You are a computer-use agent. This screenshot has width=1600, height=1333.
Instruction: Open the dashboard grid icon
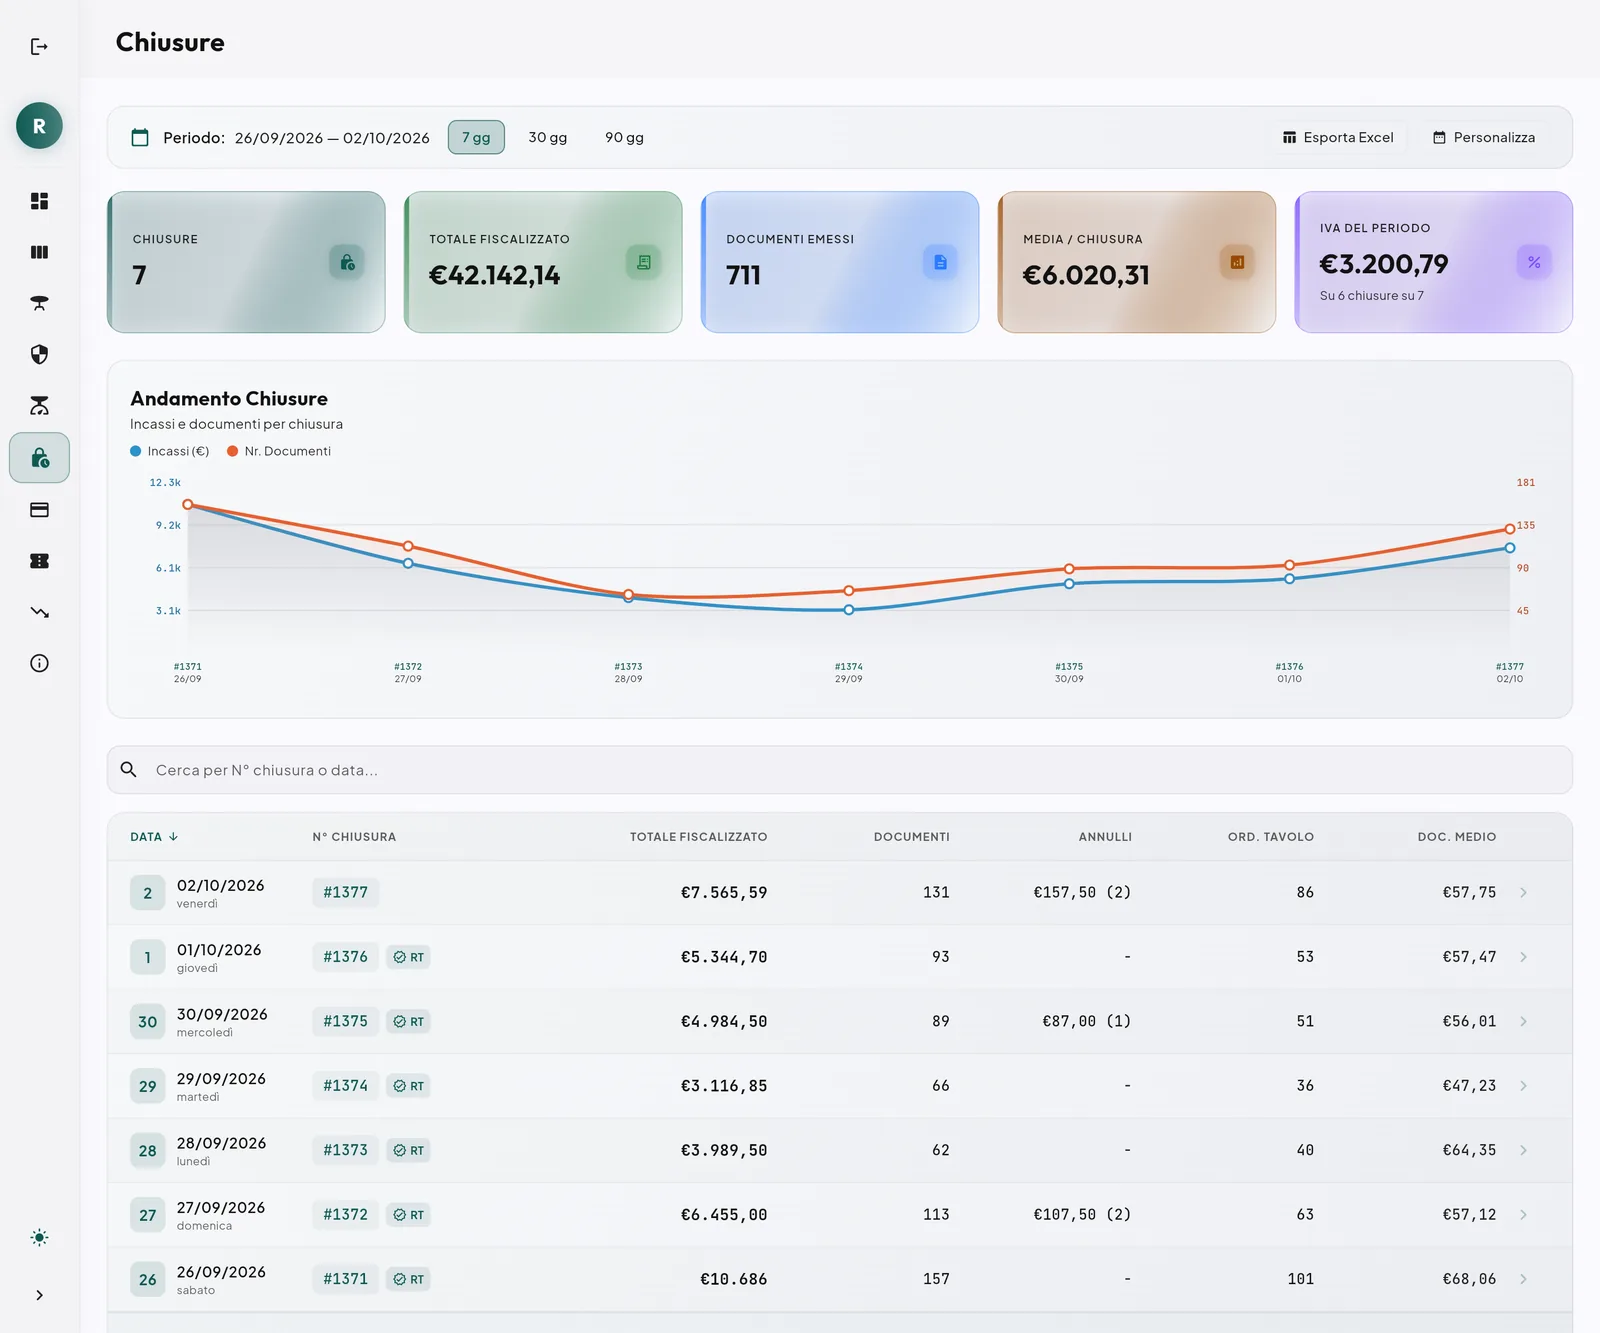39,201
